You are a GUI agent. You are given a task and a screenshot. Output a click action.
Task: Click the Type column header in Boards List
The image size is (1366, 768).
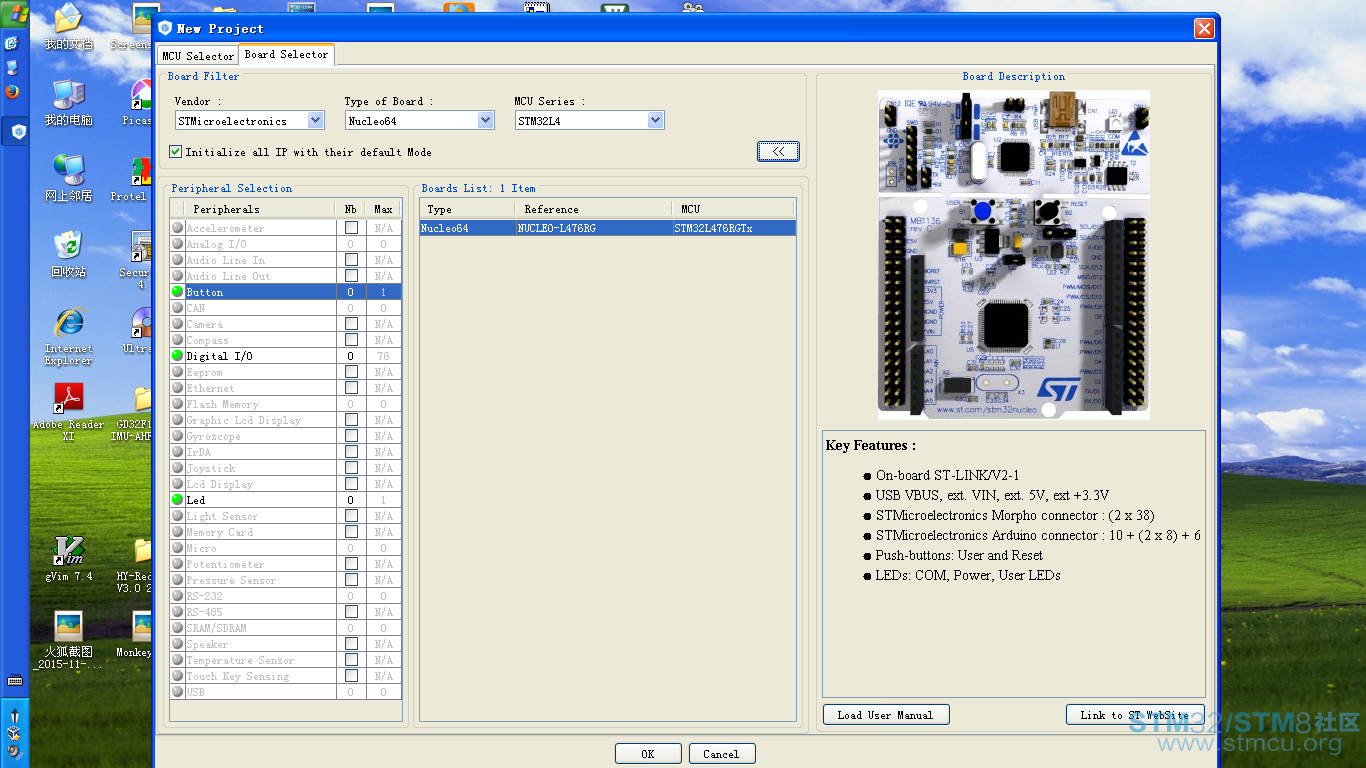coord(468,209)
